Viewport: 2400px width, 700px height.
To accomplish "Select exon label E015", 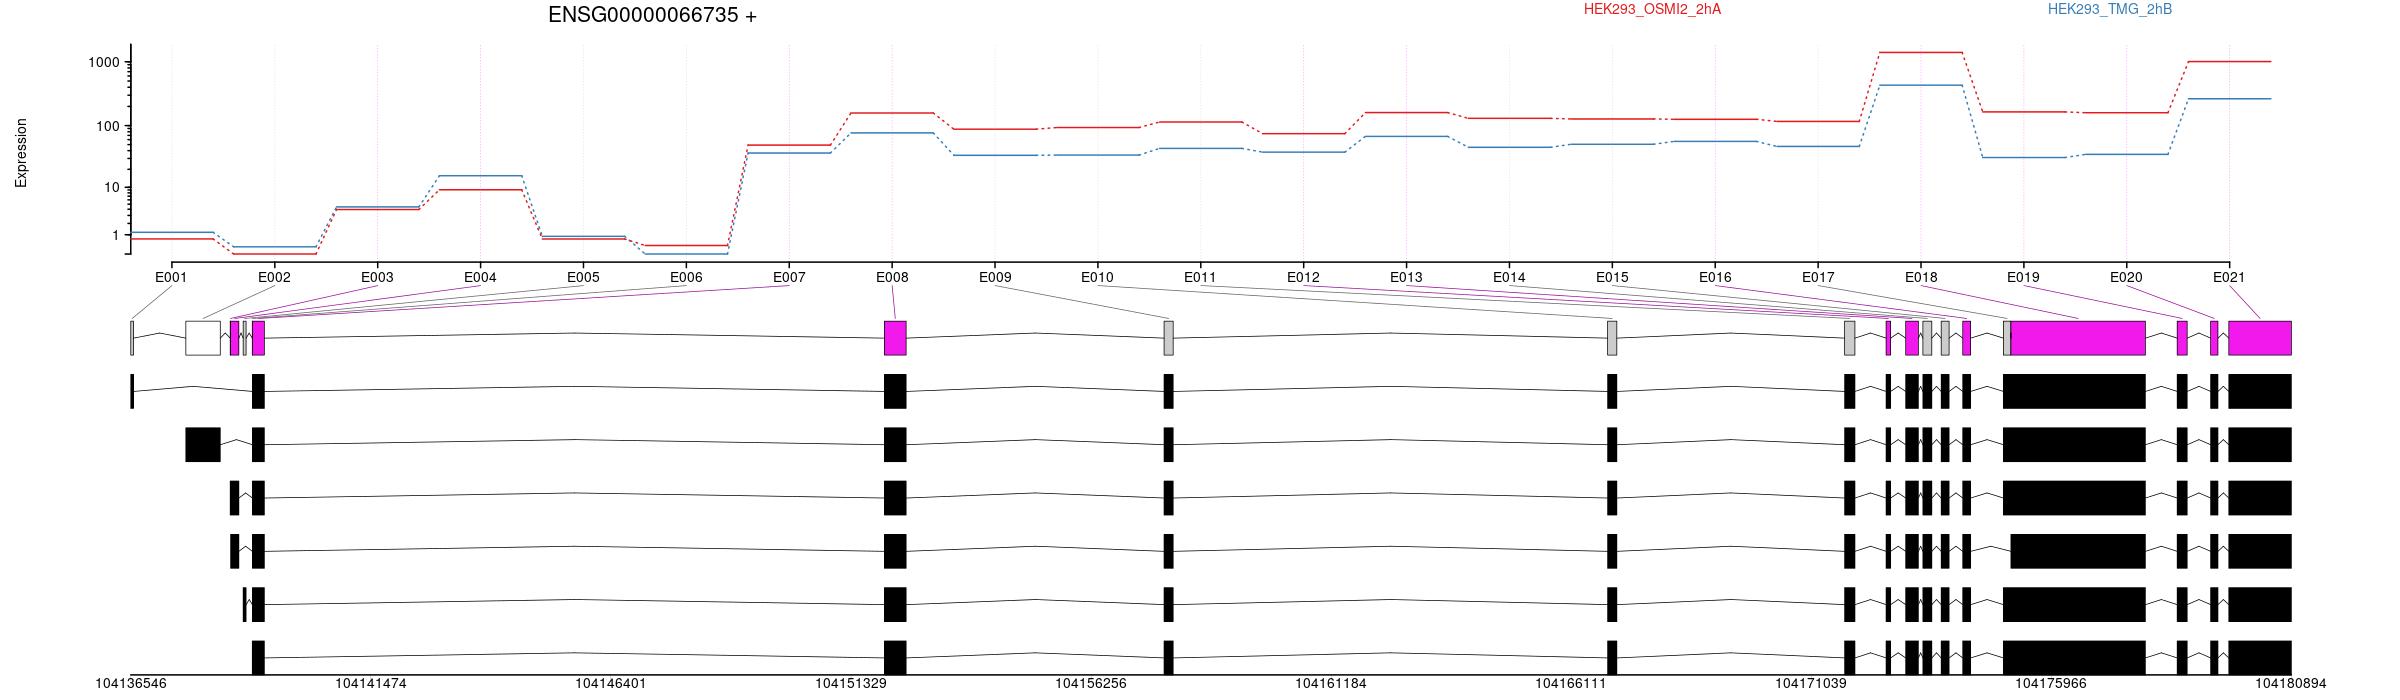I will pyautogui.click(x=1612, y=277).
